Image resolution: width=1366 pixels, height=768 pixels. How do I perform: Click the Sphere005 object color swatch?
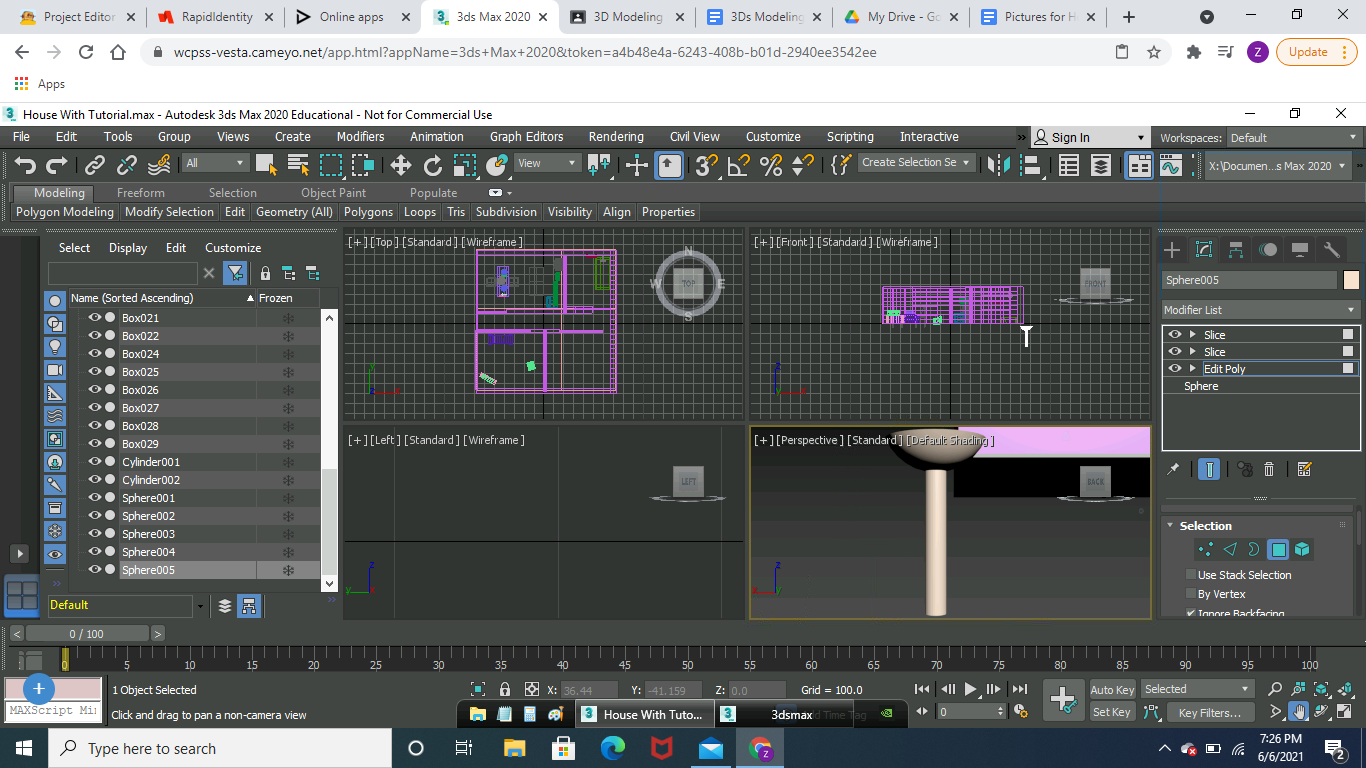tap(1352, 280)
